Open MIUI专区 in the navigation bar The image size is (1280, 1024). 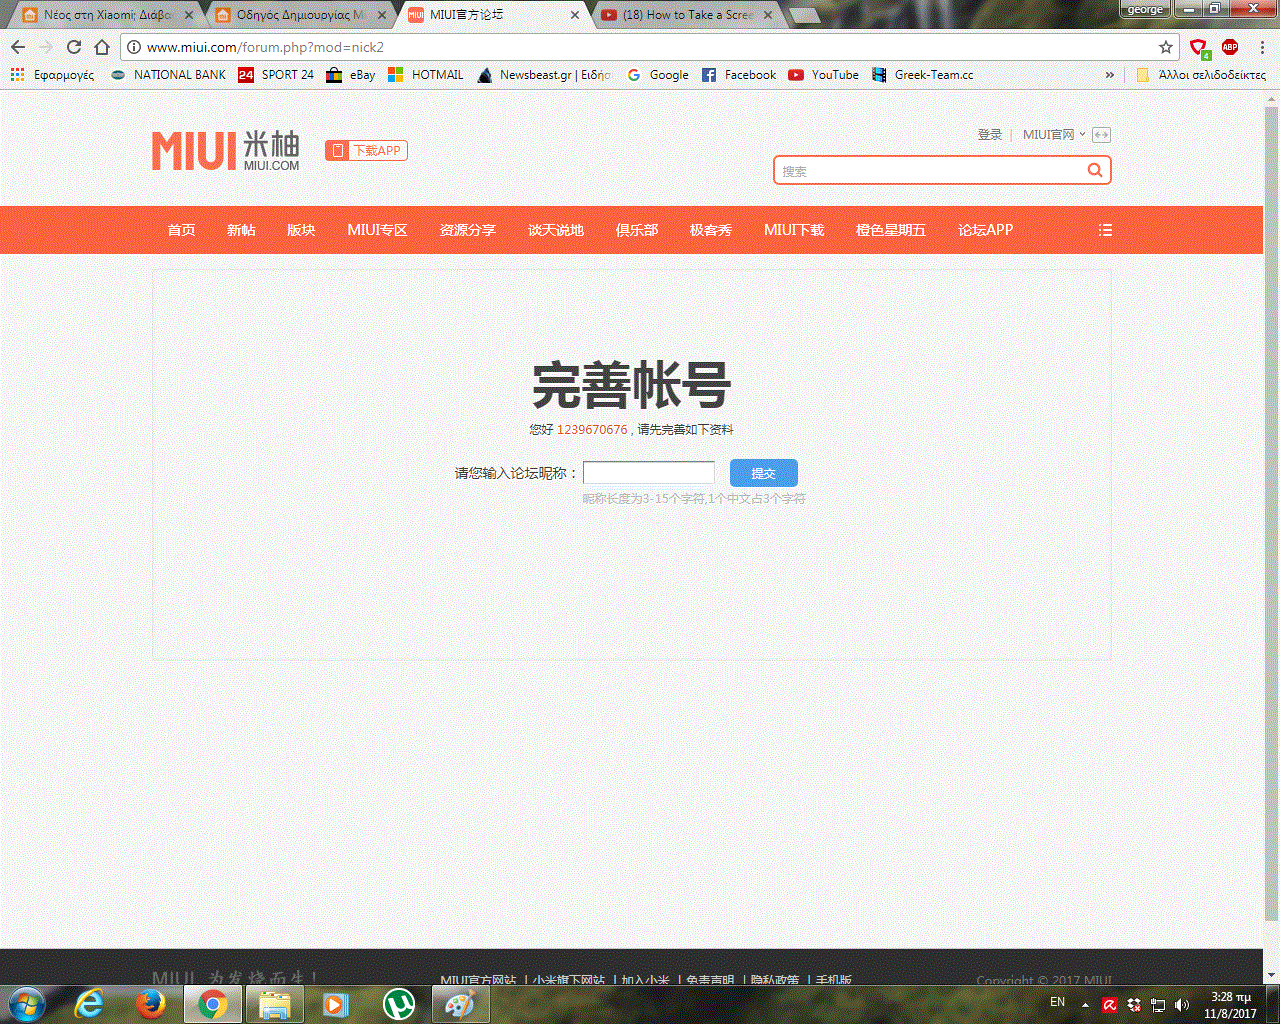click(x=377, y=230)
